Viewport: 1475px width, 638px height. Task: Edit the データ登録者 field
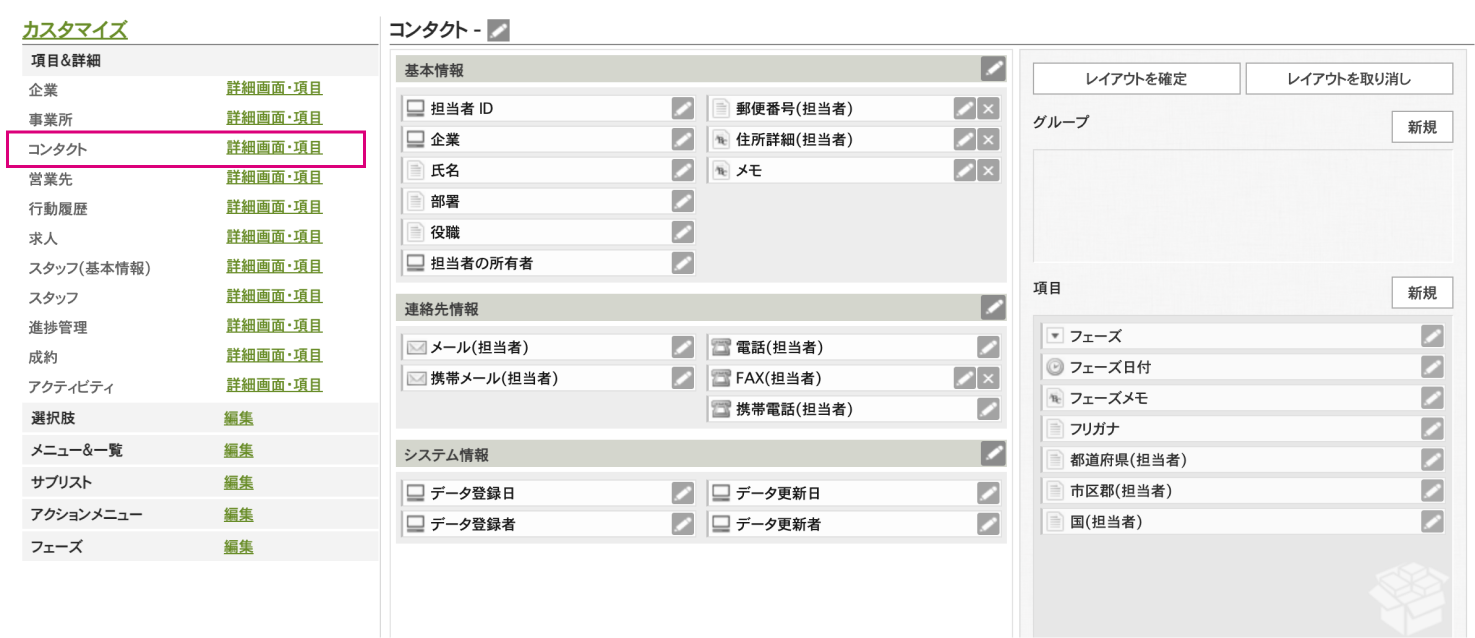tap(684, 523)
